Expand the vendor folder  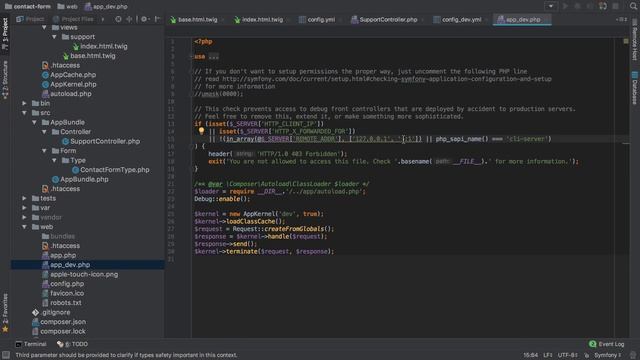[24, 217]
